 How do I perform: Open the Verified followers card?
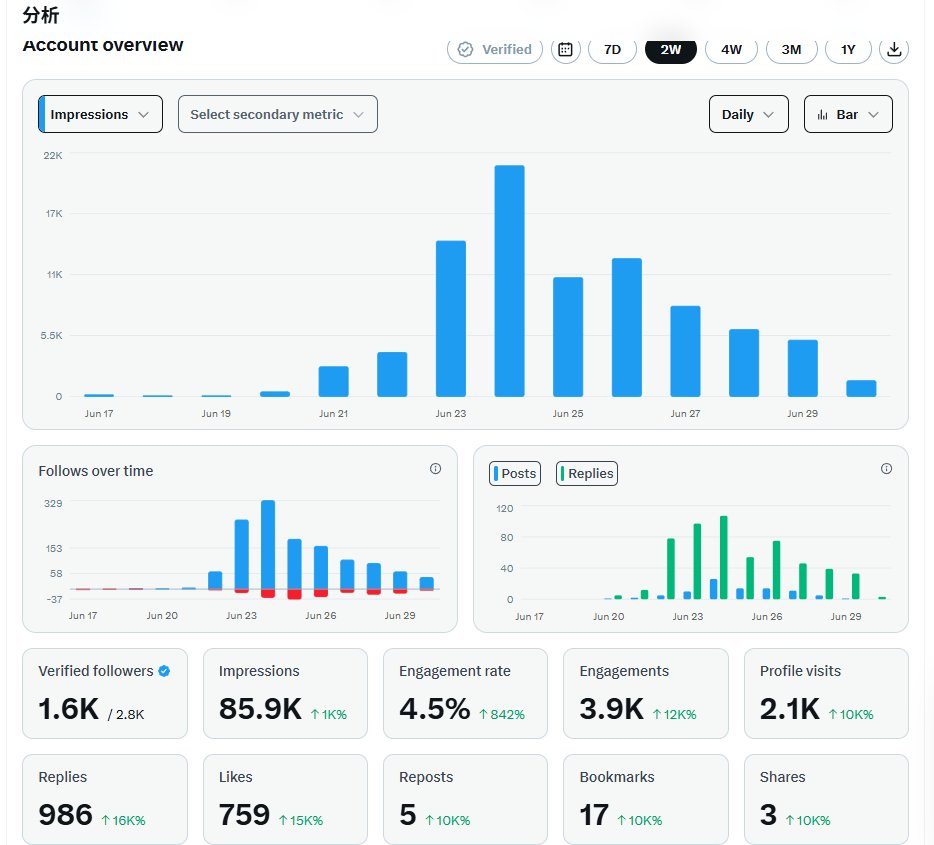point(105,694)
